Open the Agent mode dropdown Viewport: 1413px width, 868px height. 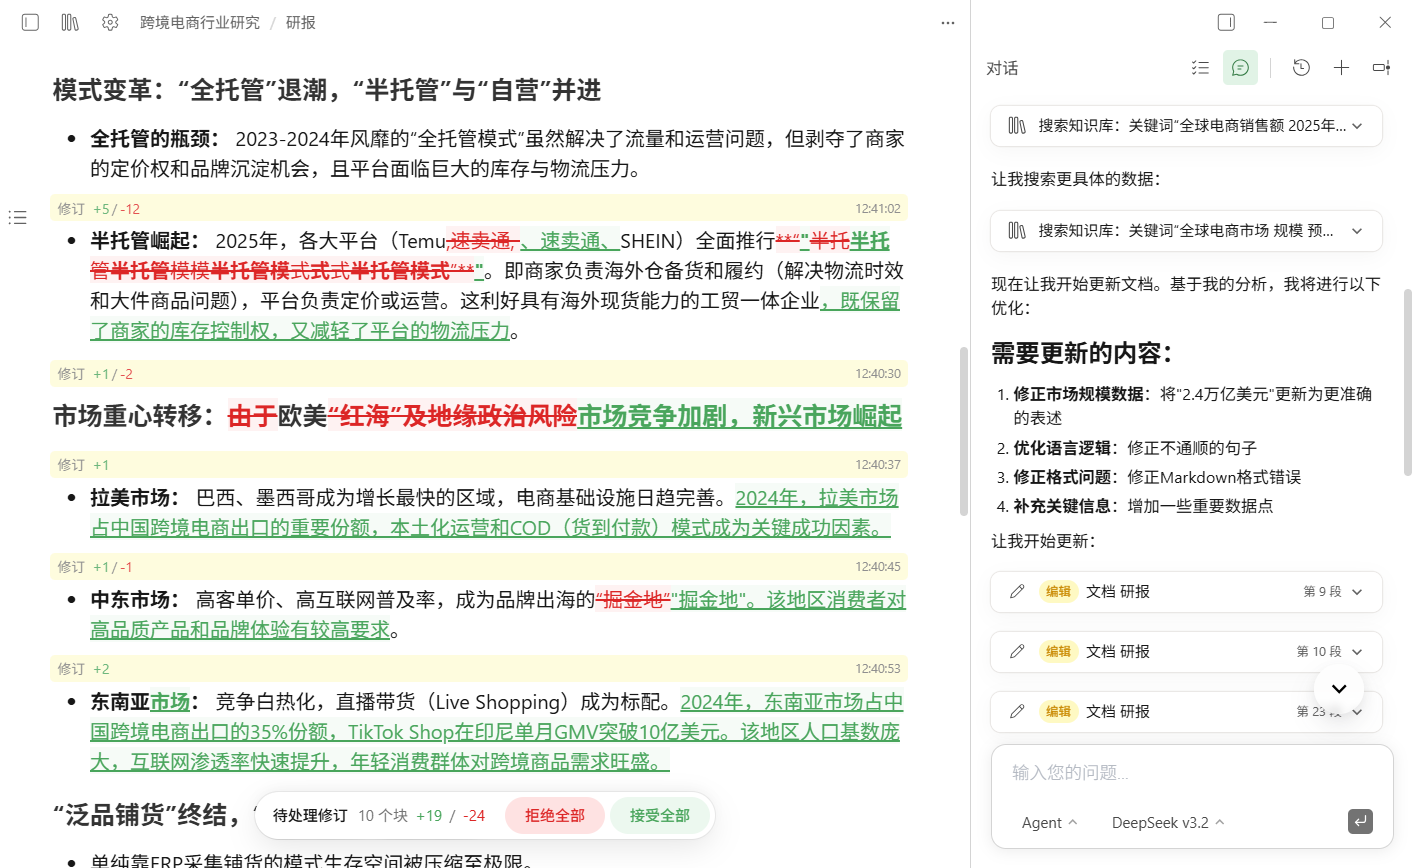coord(1049,822)
